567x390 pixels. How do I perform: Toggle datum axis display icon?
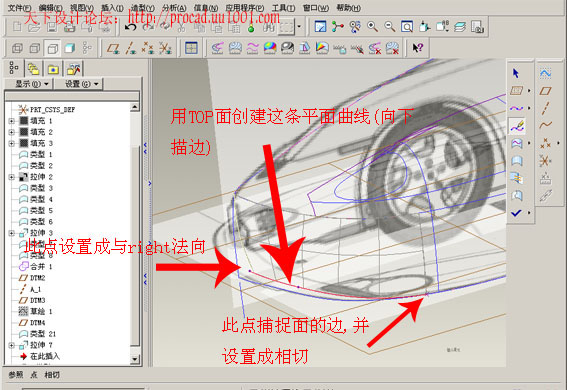click(x=131, y=48)
